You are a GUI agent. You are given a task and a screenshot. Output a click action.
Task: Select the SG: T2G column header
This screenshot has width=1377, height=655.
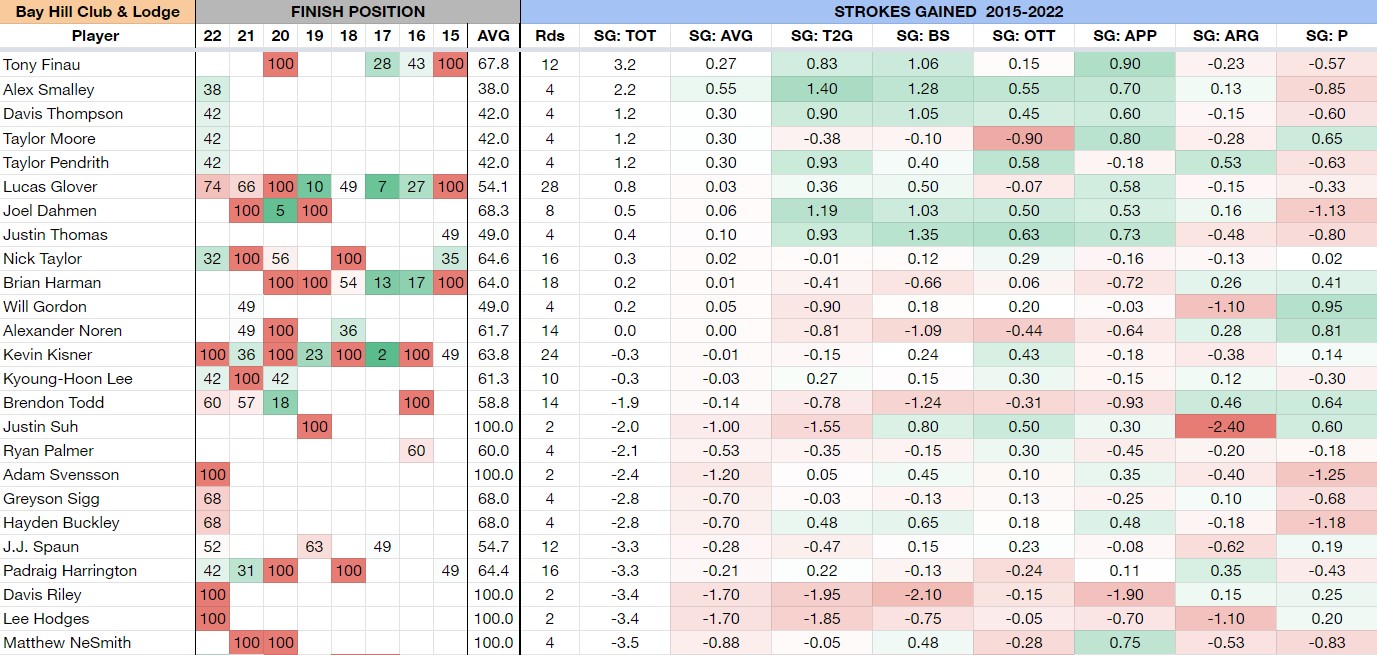(821, 36)
